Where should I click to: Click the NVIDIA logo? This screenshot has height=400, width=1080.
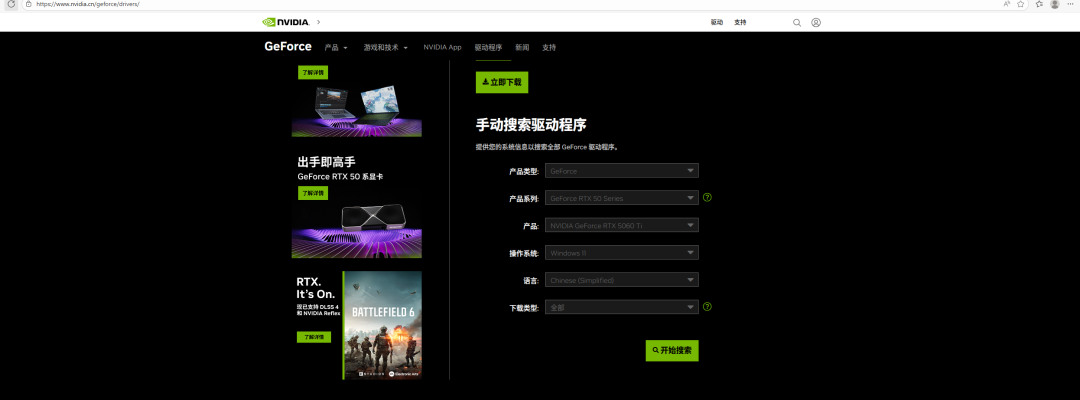pos(286,22)
